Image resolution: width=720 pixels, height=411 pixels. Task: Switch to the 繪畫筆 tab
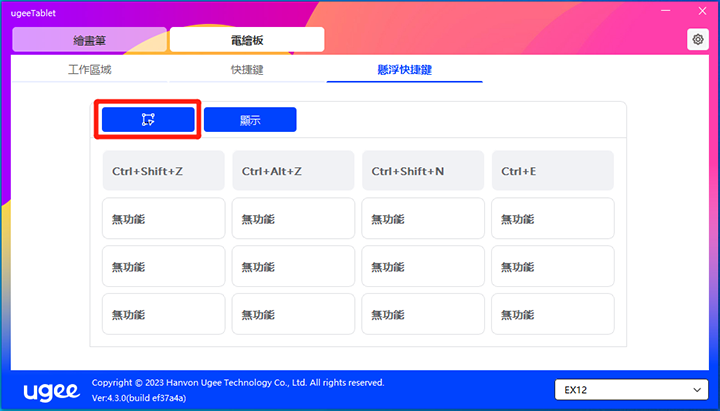pos(88,40)
